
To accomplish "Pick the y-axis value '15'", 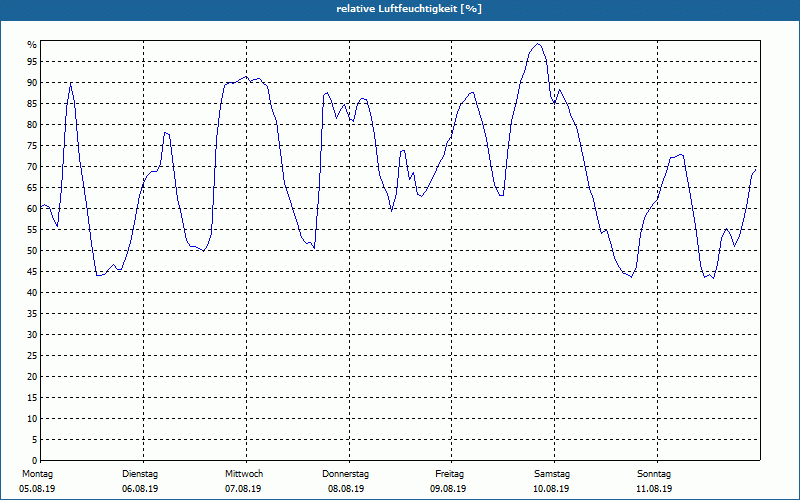I will [32, 397].
